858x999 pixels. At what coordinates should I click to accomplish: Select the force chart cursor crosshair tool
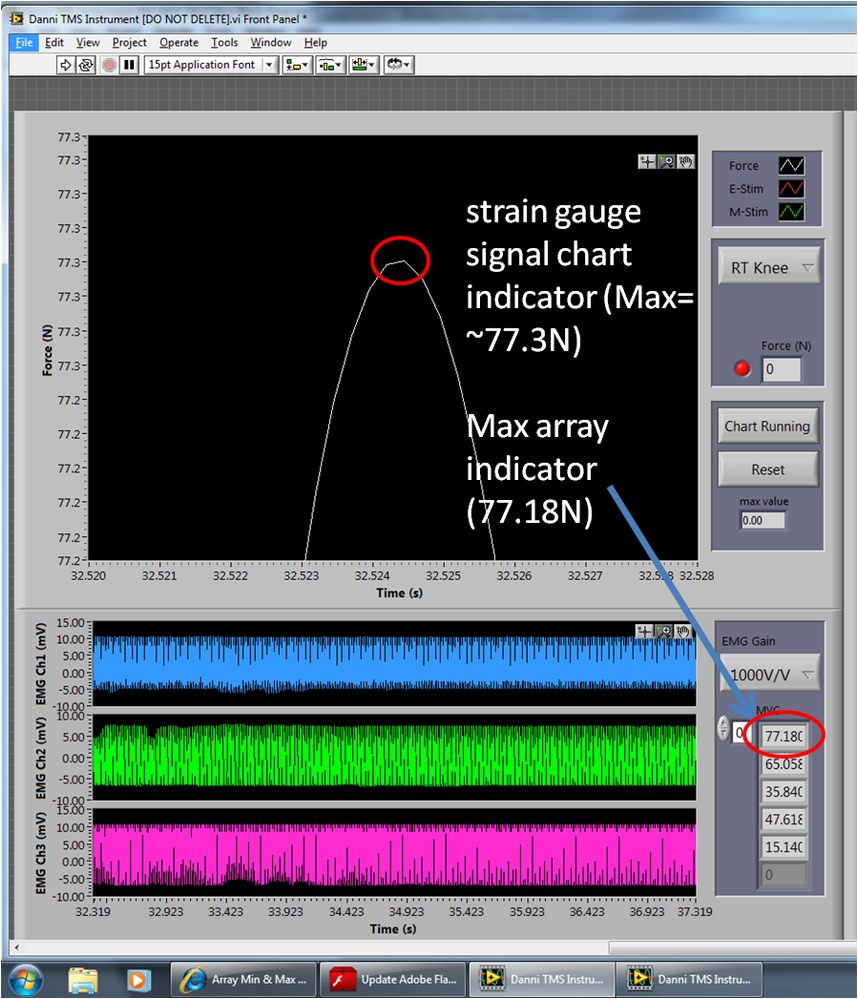pyautogui.click(x=647, y=162)
